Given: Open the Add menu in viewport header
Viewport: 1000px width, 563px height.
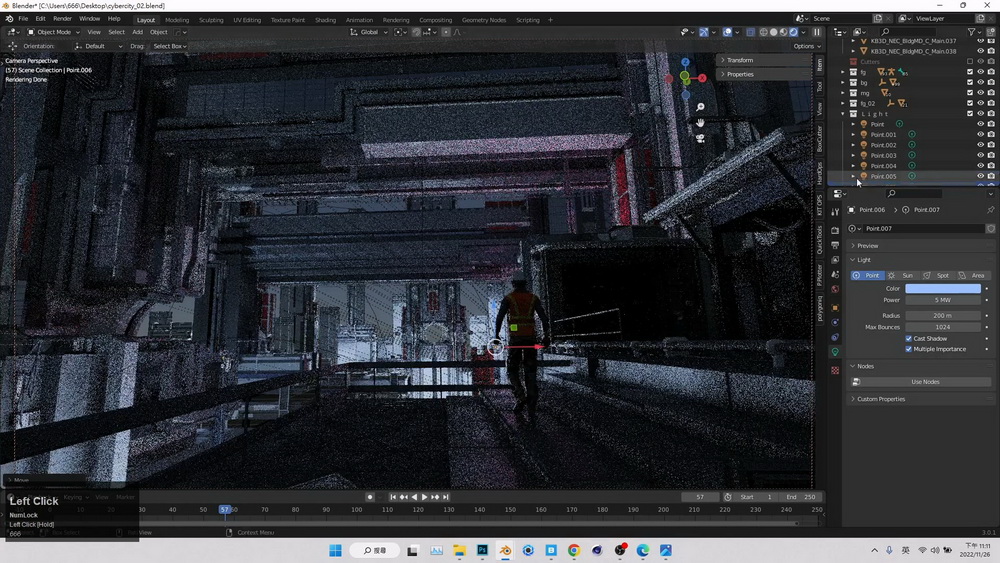Looking at the screenshot, I should pyautogui.click(x=137, y=32).
